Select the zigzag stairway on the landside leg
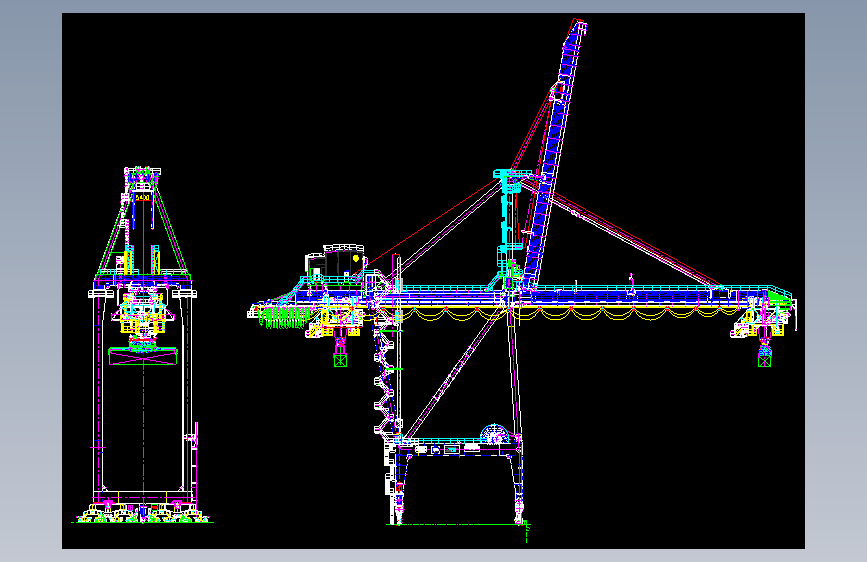867x562 pixels. (x=384, y=382)
